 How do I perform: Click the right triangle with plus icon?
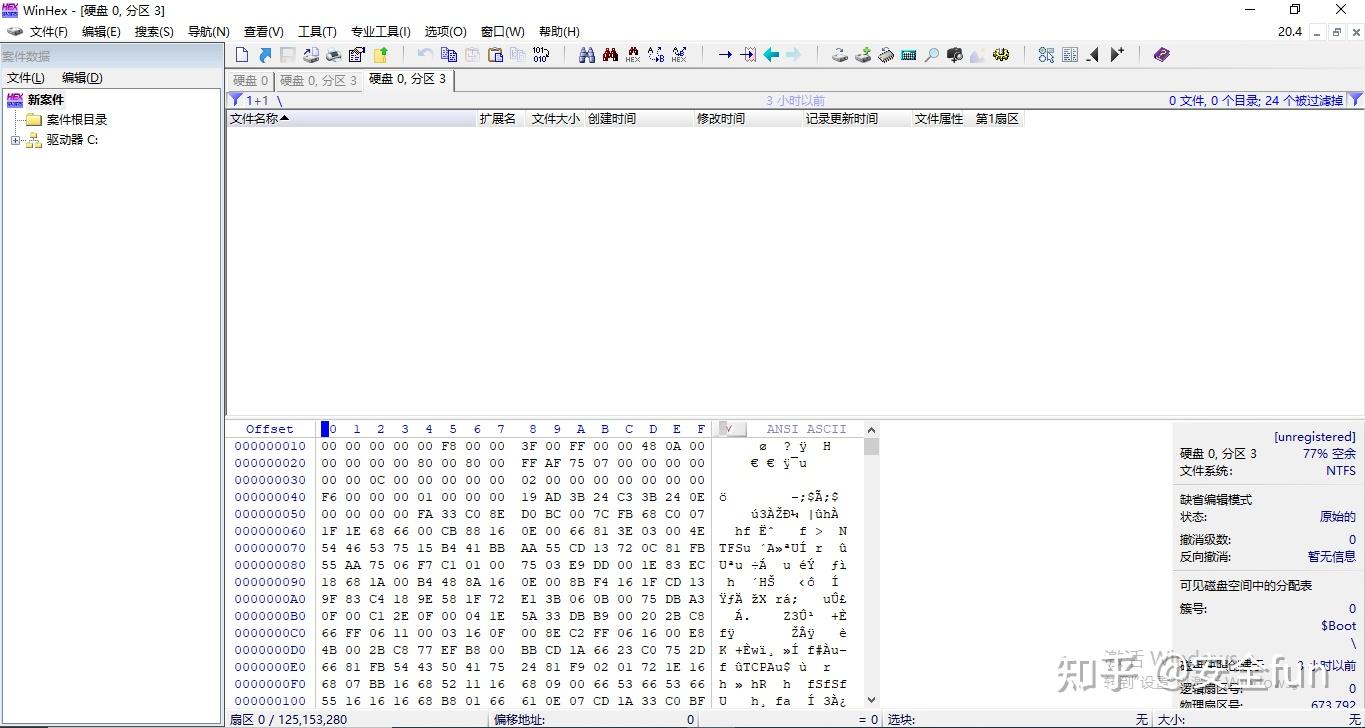(x=1117, y=55)
